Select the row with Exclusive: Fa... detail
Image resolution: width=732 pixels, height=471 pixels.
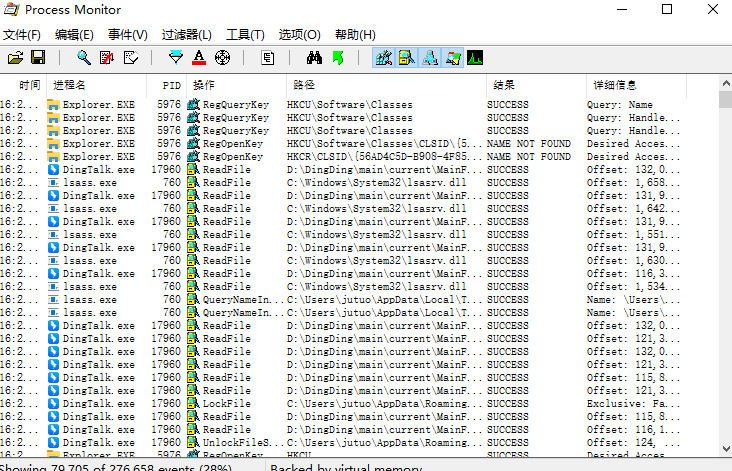point(343,404)
